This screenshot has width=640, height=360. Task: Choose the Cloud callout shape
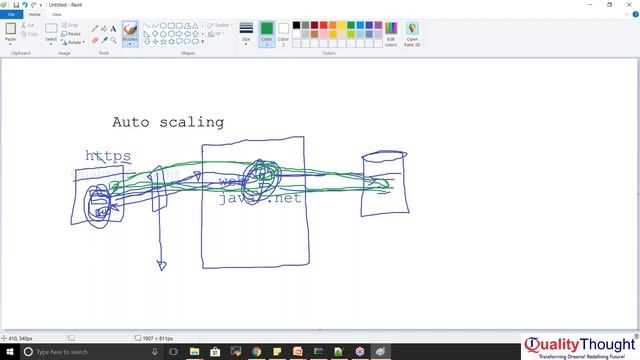click(195, 41)
